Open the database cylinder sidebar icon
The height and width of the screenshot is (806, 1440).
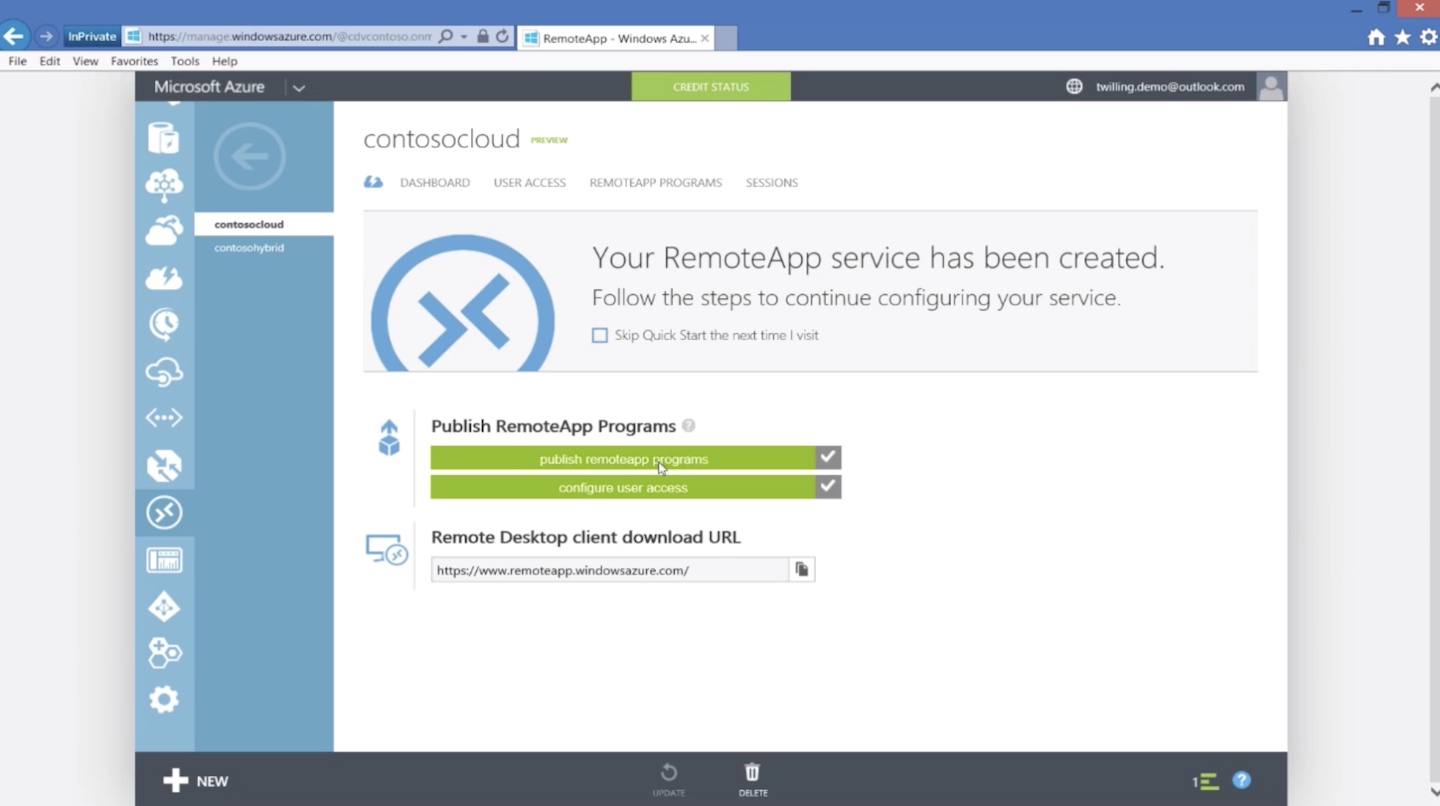pyautogui.click(x=164, y=138)
